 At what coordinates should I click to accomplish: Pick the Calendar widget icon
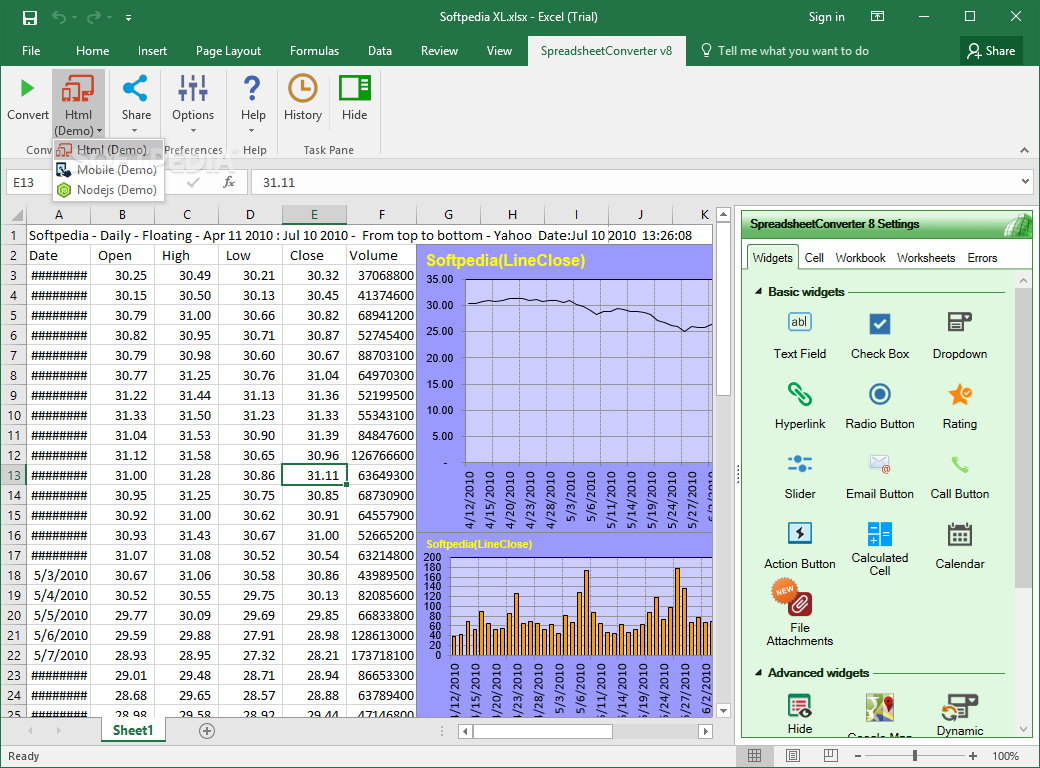[960, 534]
